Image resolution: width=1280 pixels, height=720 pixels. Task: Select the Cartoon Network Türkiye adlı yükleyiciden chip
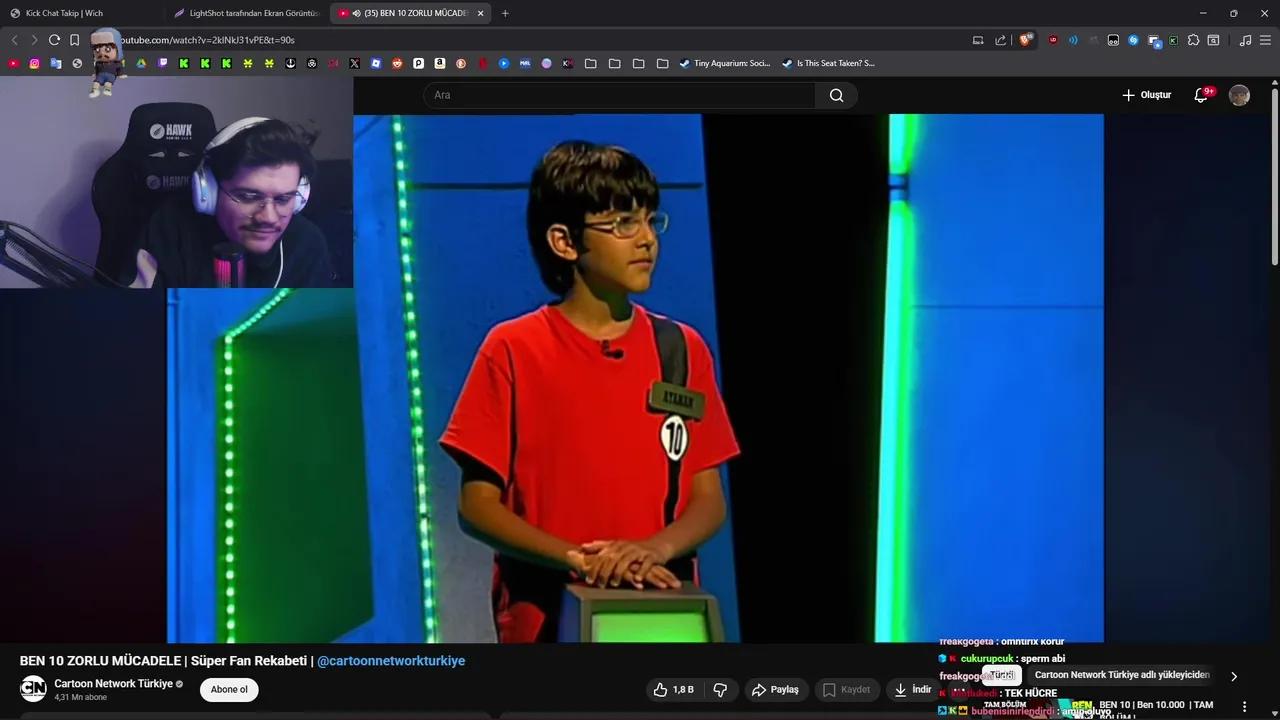coord(1122,675)
